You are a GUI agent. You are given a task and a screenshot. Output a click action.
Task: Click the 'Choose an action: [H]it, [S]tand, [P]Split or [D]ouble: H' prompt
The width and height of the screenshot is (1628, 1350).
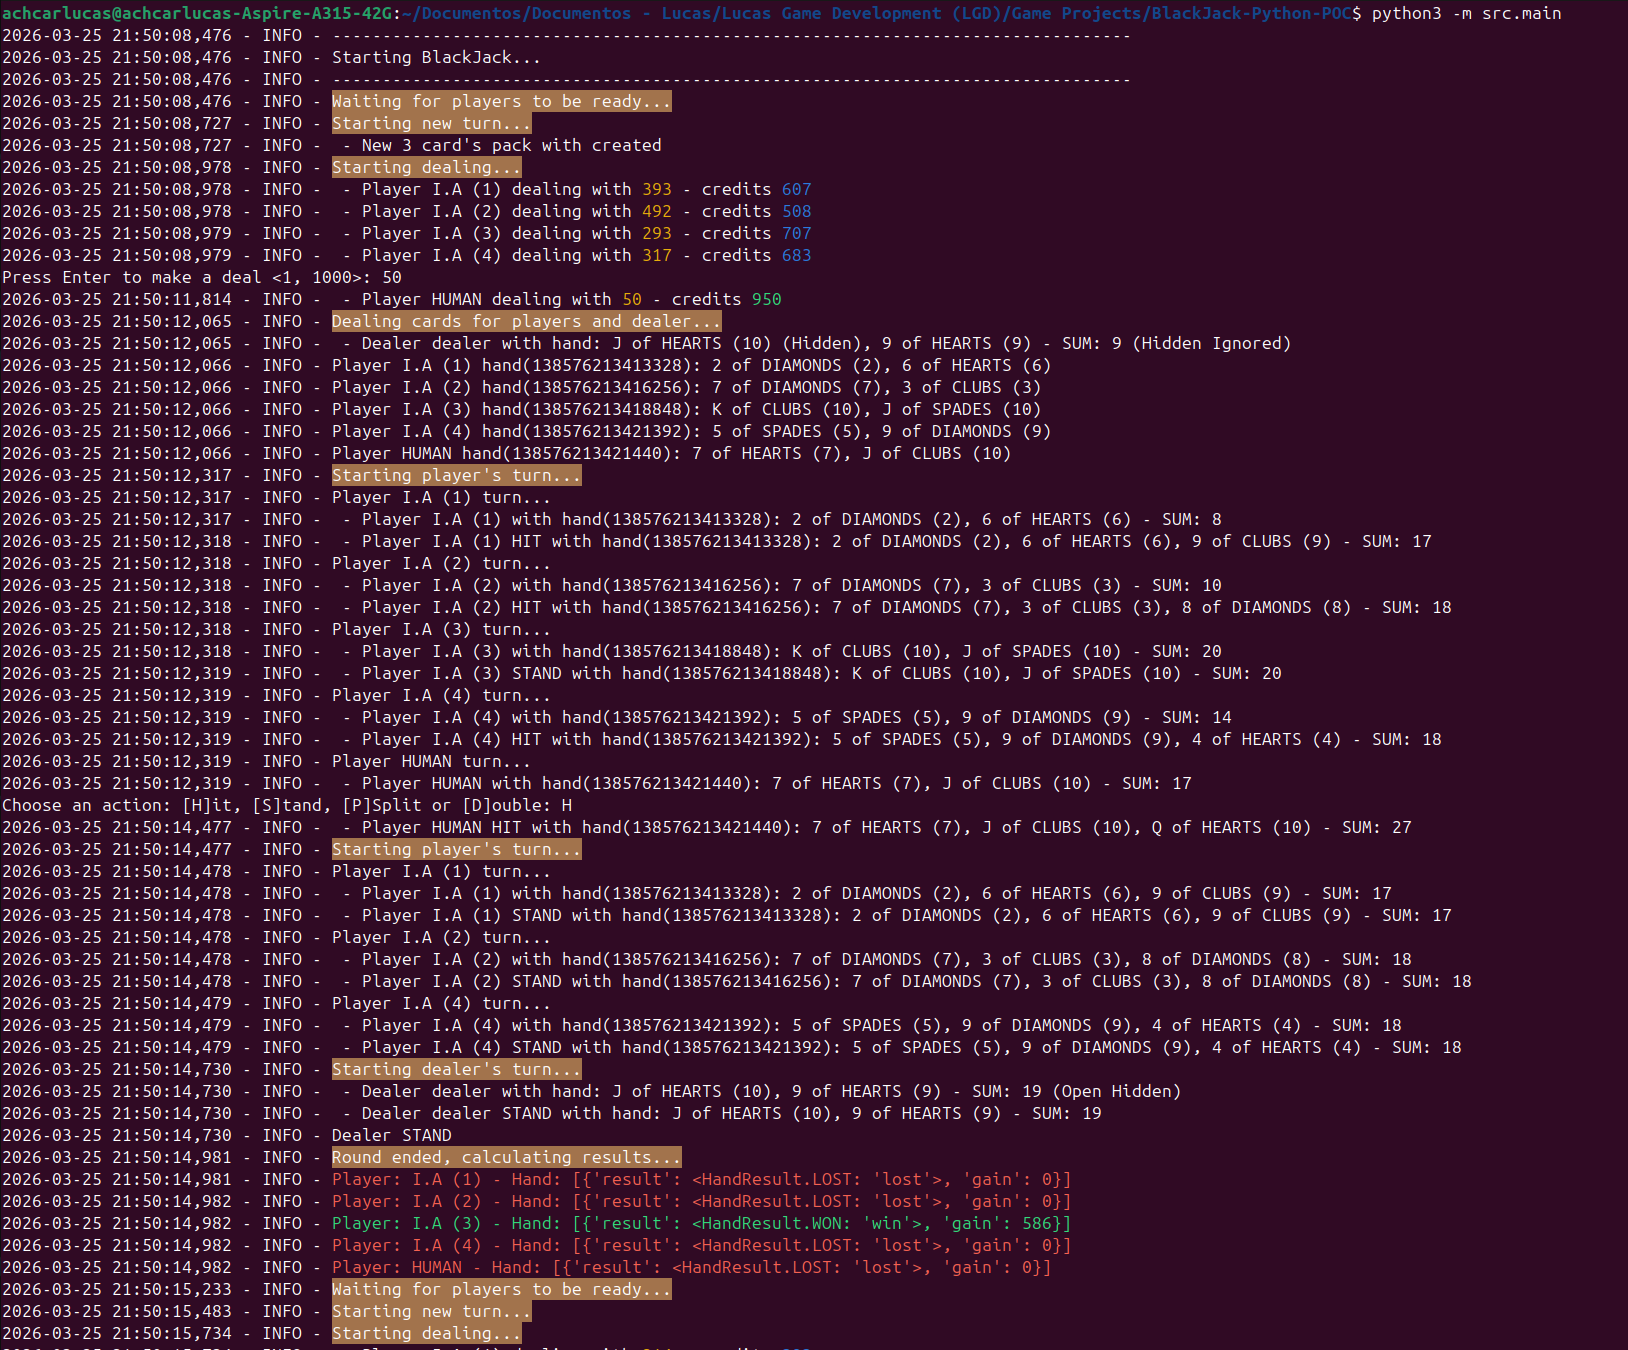[x=287, y=805]
